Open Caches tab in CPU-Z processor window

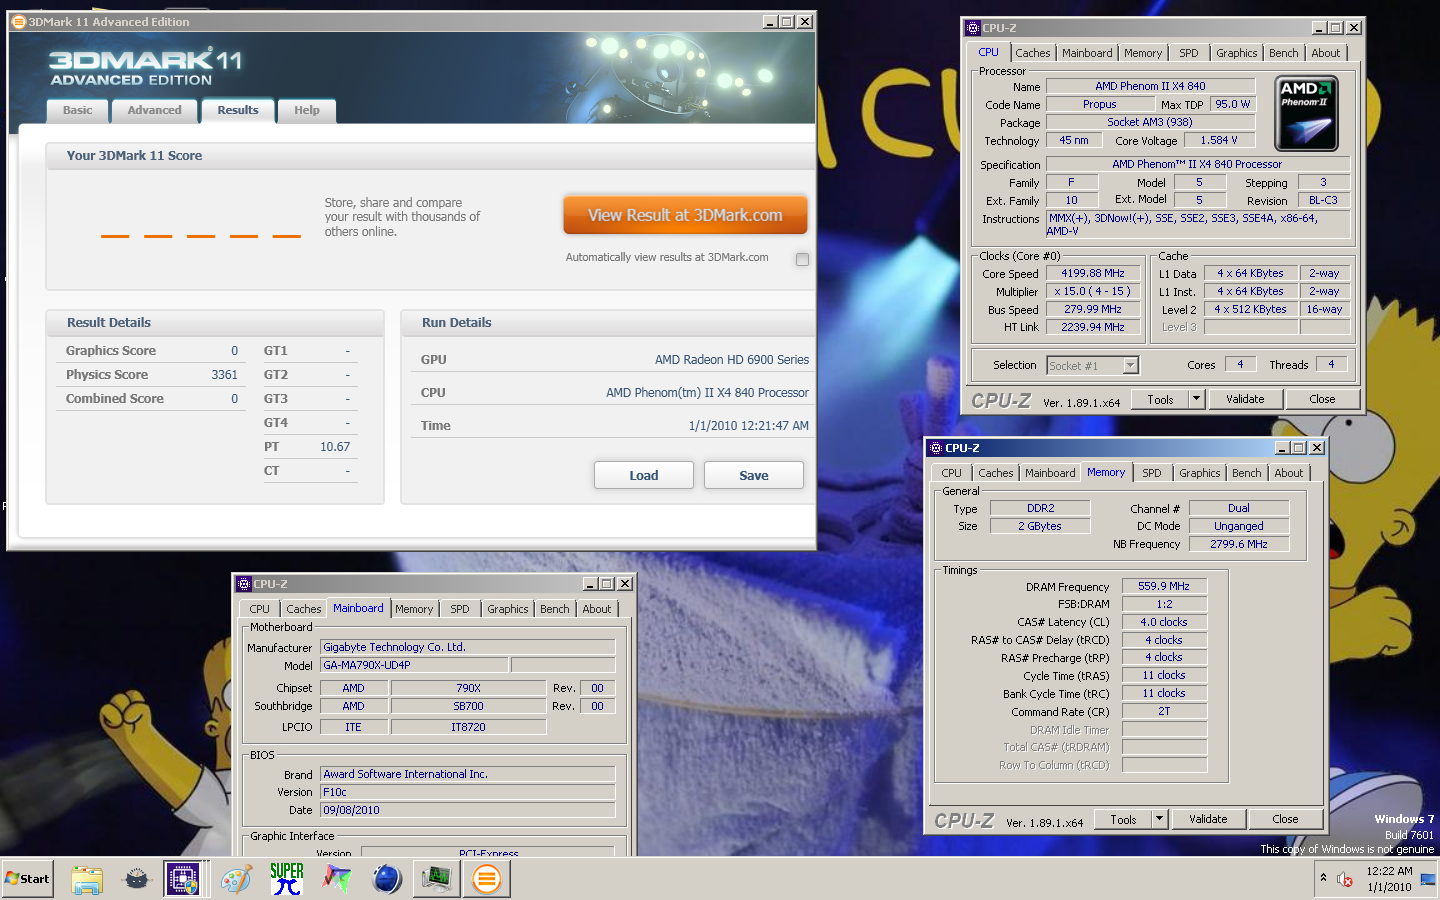[x=1033, y=53]
